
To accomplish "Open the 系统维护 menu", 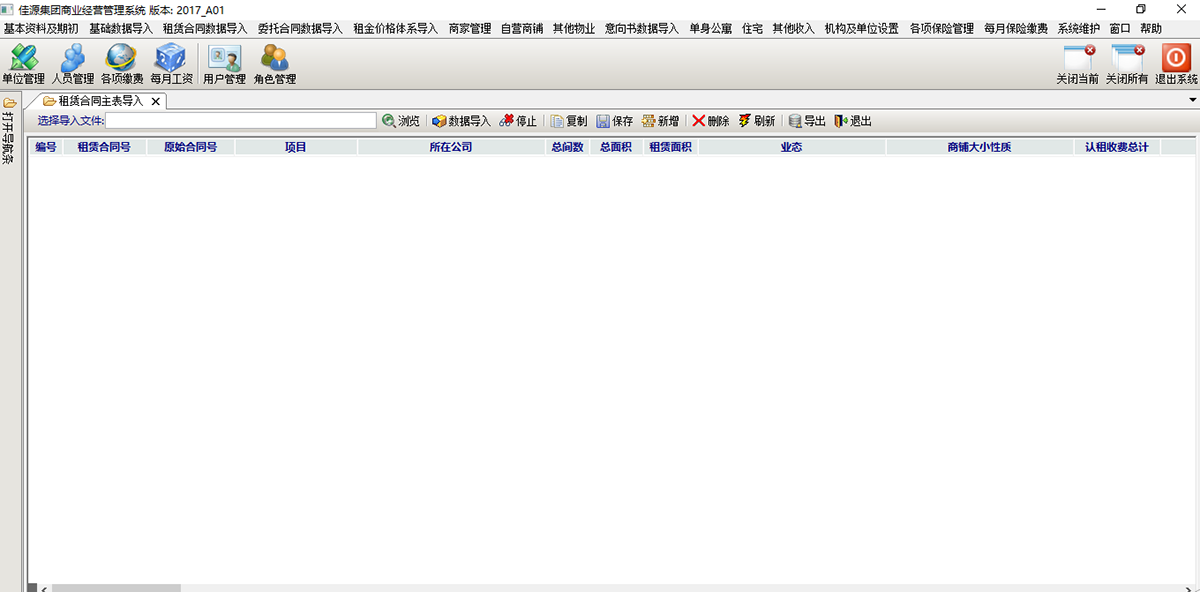I will pos(1079,28).
